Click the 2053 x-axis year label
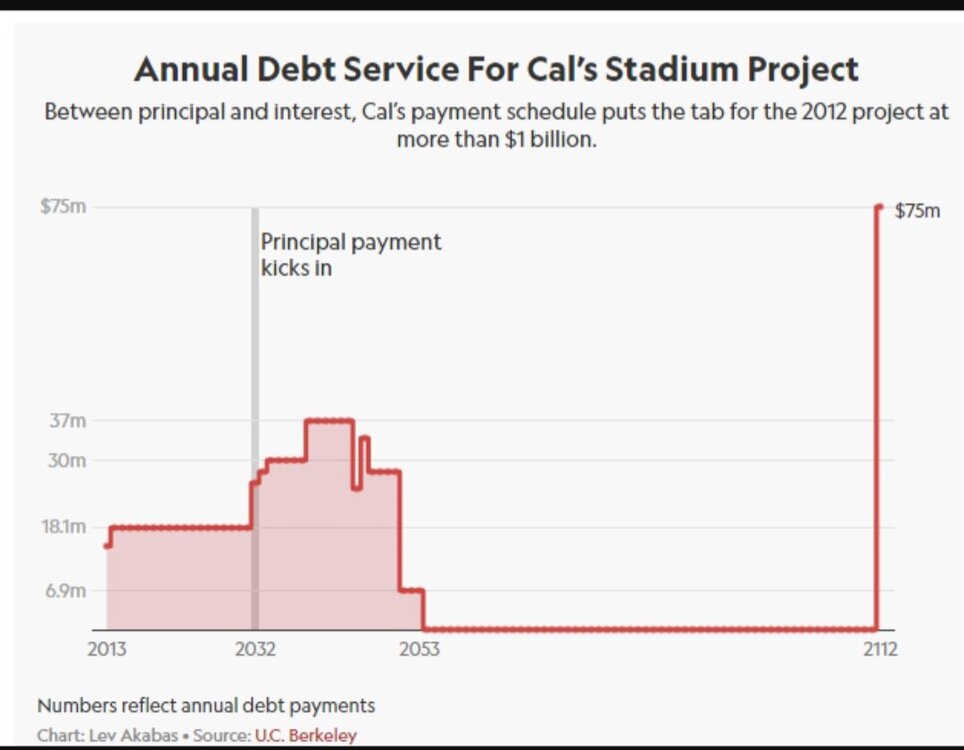Viewport: 964px width, 750px height. pos(419,649)
